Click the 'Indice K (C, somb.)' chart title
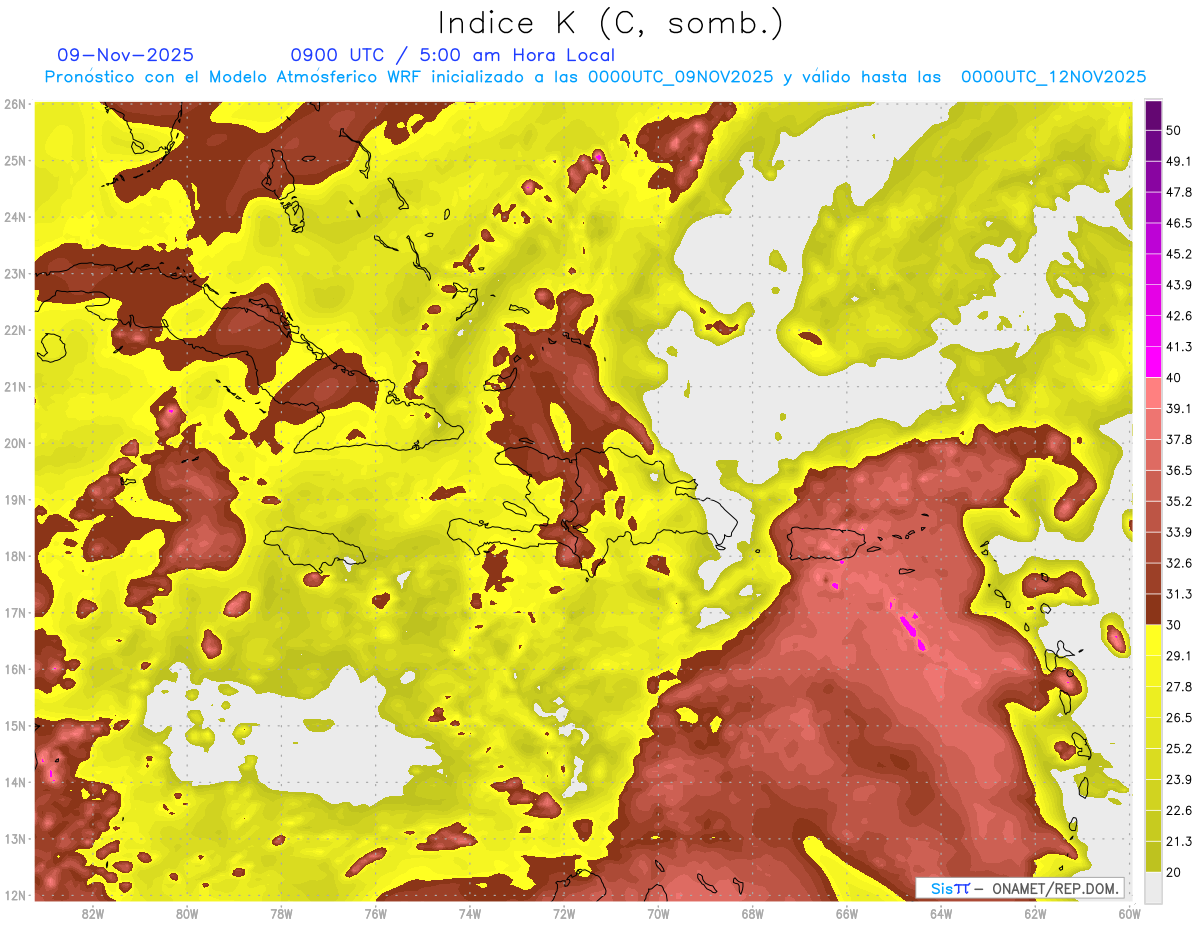The width and height of the screenshot is (1200, 927). click(611, 23)
